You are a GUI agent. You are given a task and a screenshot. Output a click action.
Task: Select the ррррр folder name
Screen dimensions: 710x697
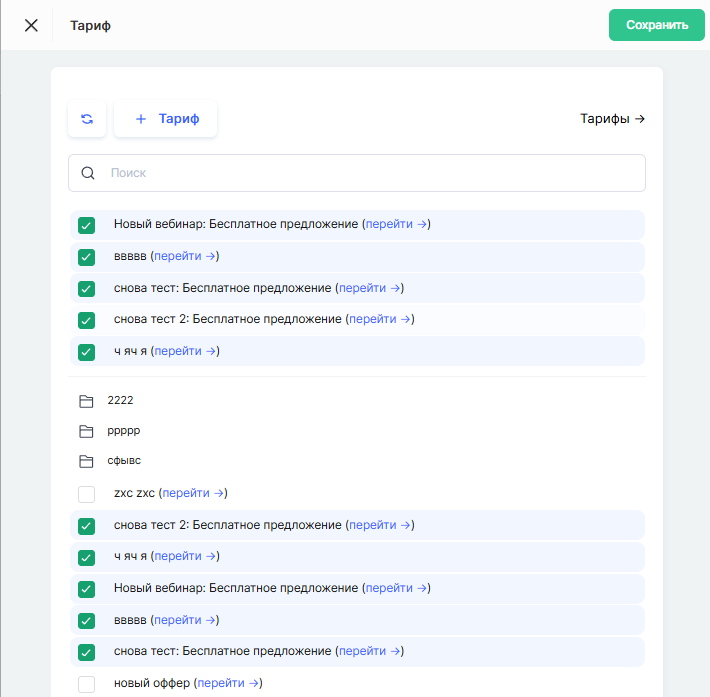[x=124, y=431]
